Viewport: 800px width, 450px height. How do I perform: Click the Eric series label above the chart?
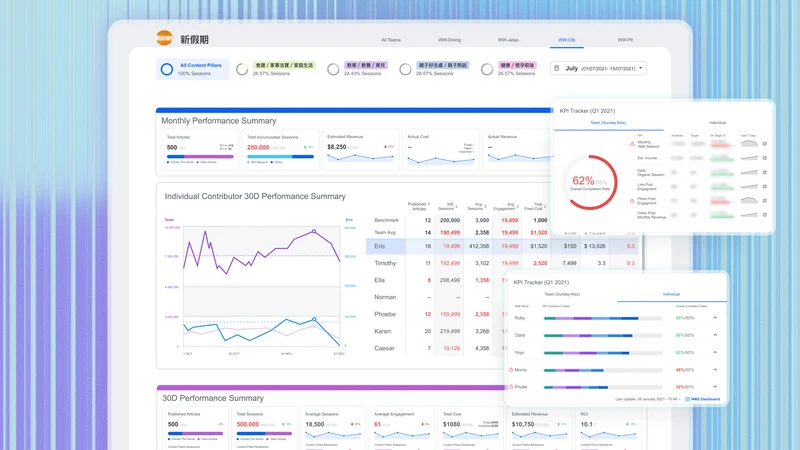[349, 220]
